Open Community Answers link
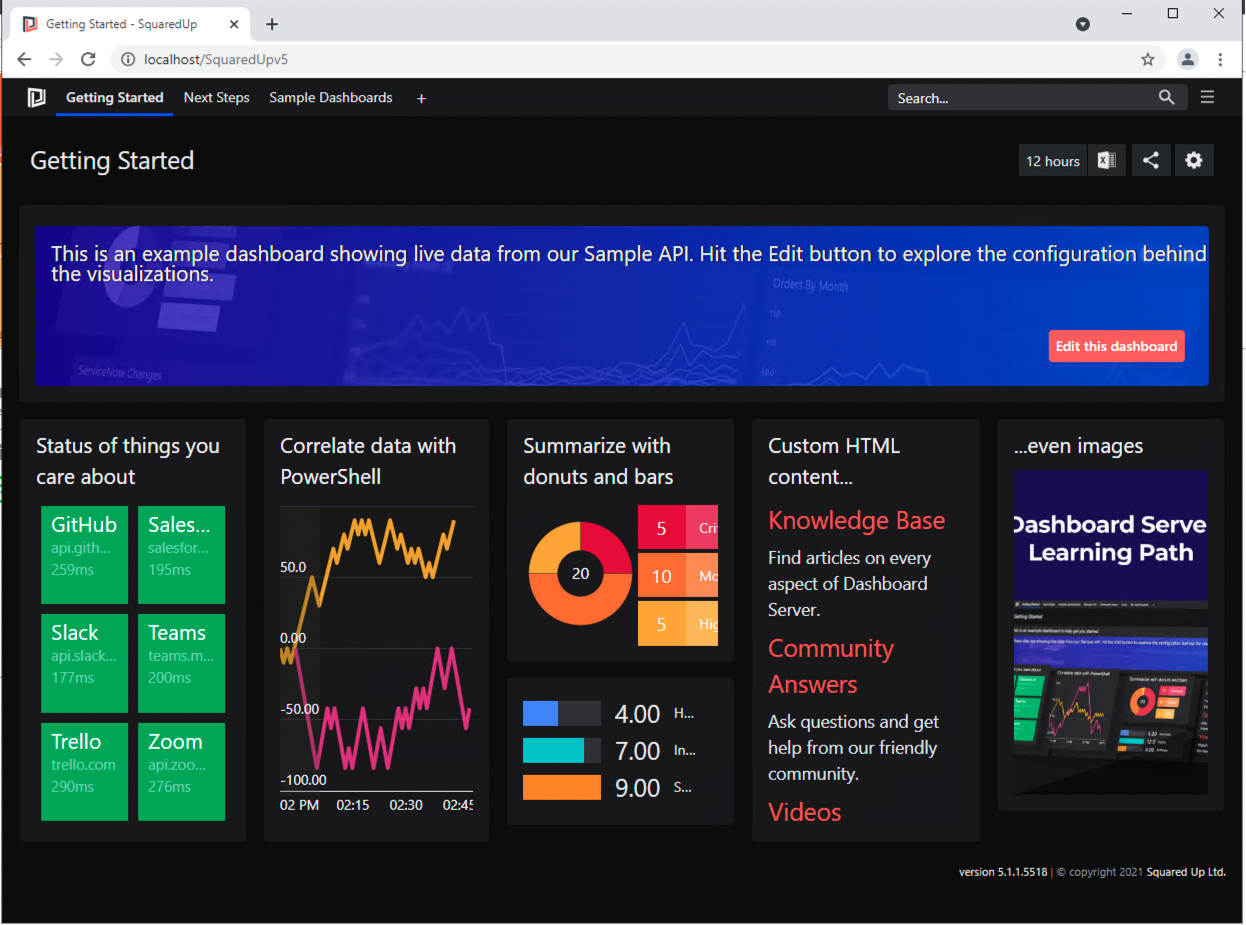The height and width of the screenshot is (925, 1246). click(830, 666)
